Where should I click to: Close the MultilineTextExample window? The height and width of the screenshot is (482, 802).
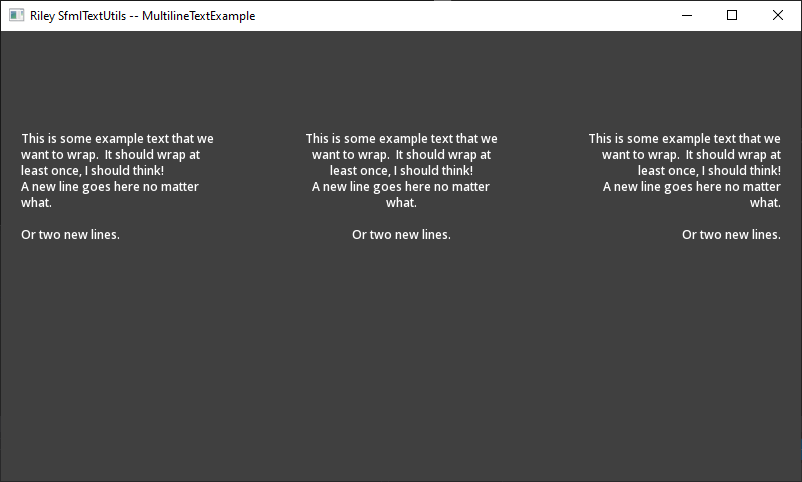tap(778, 15)
